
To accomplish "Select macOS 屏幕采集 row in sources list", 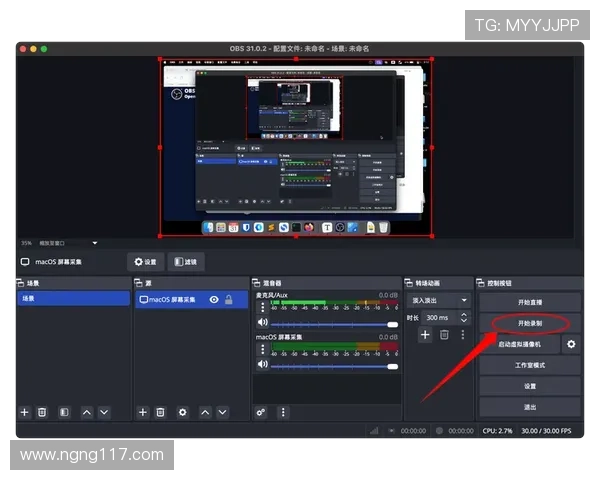I will tap(192, 299).
